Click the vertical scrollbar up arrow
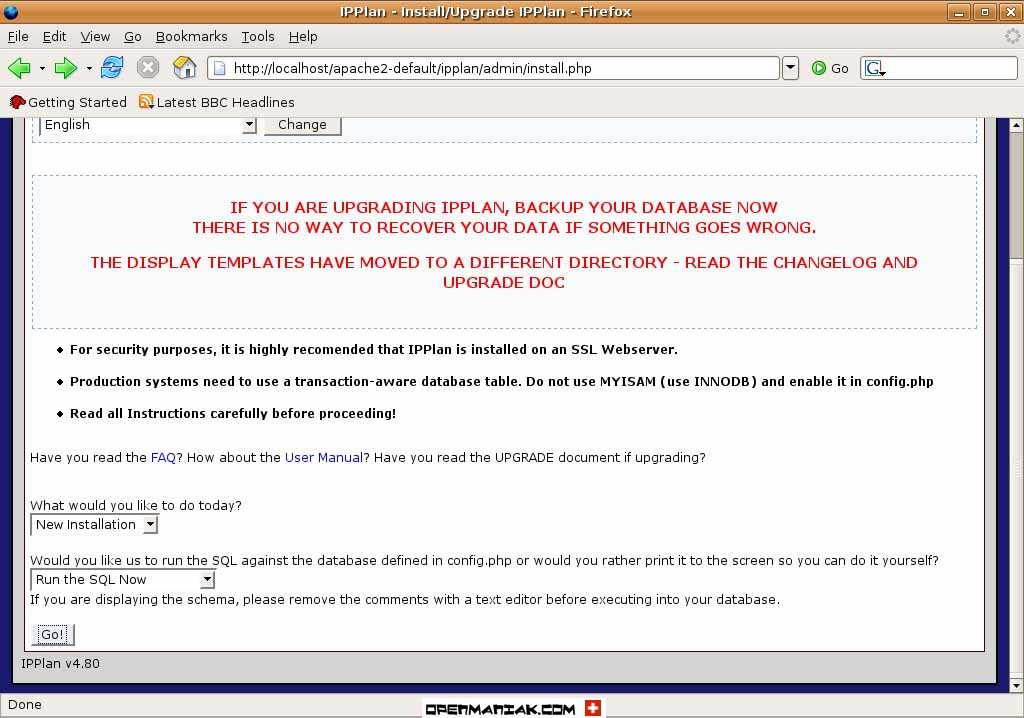This screenshot has width=1024, height=718. point(1016,125)
